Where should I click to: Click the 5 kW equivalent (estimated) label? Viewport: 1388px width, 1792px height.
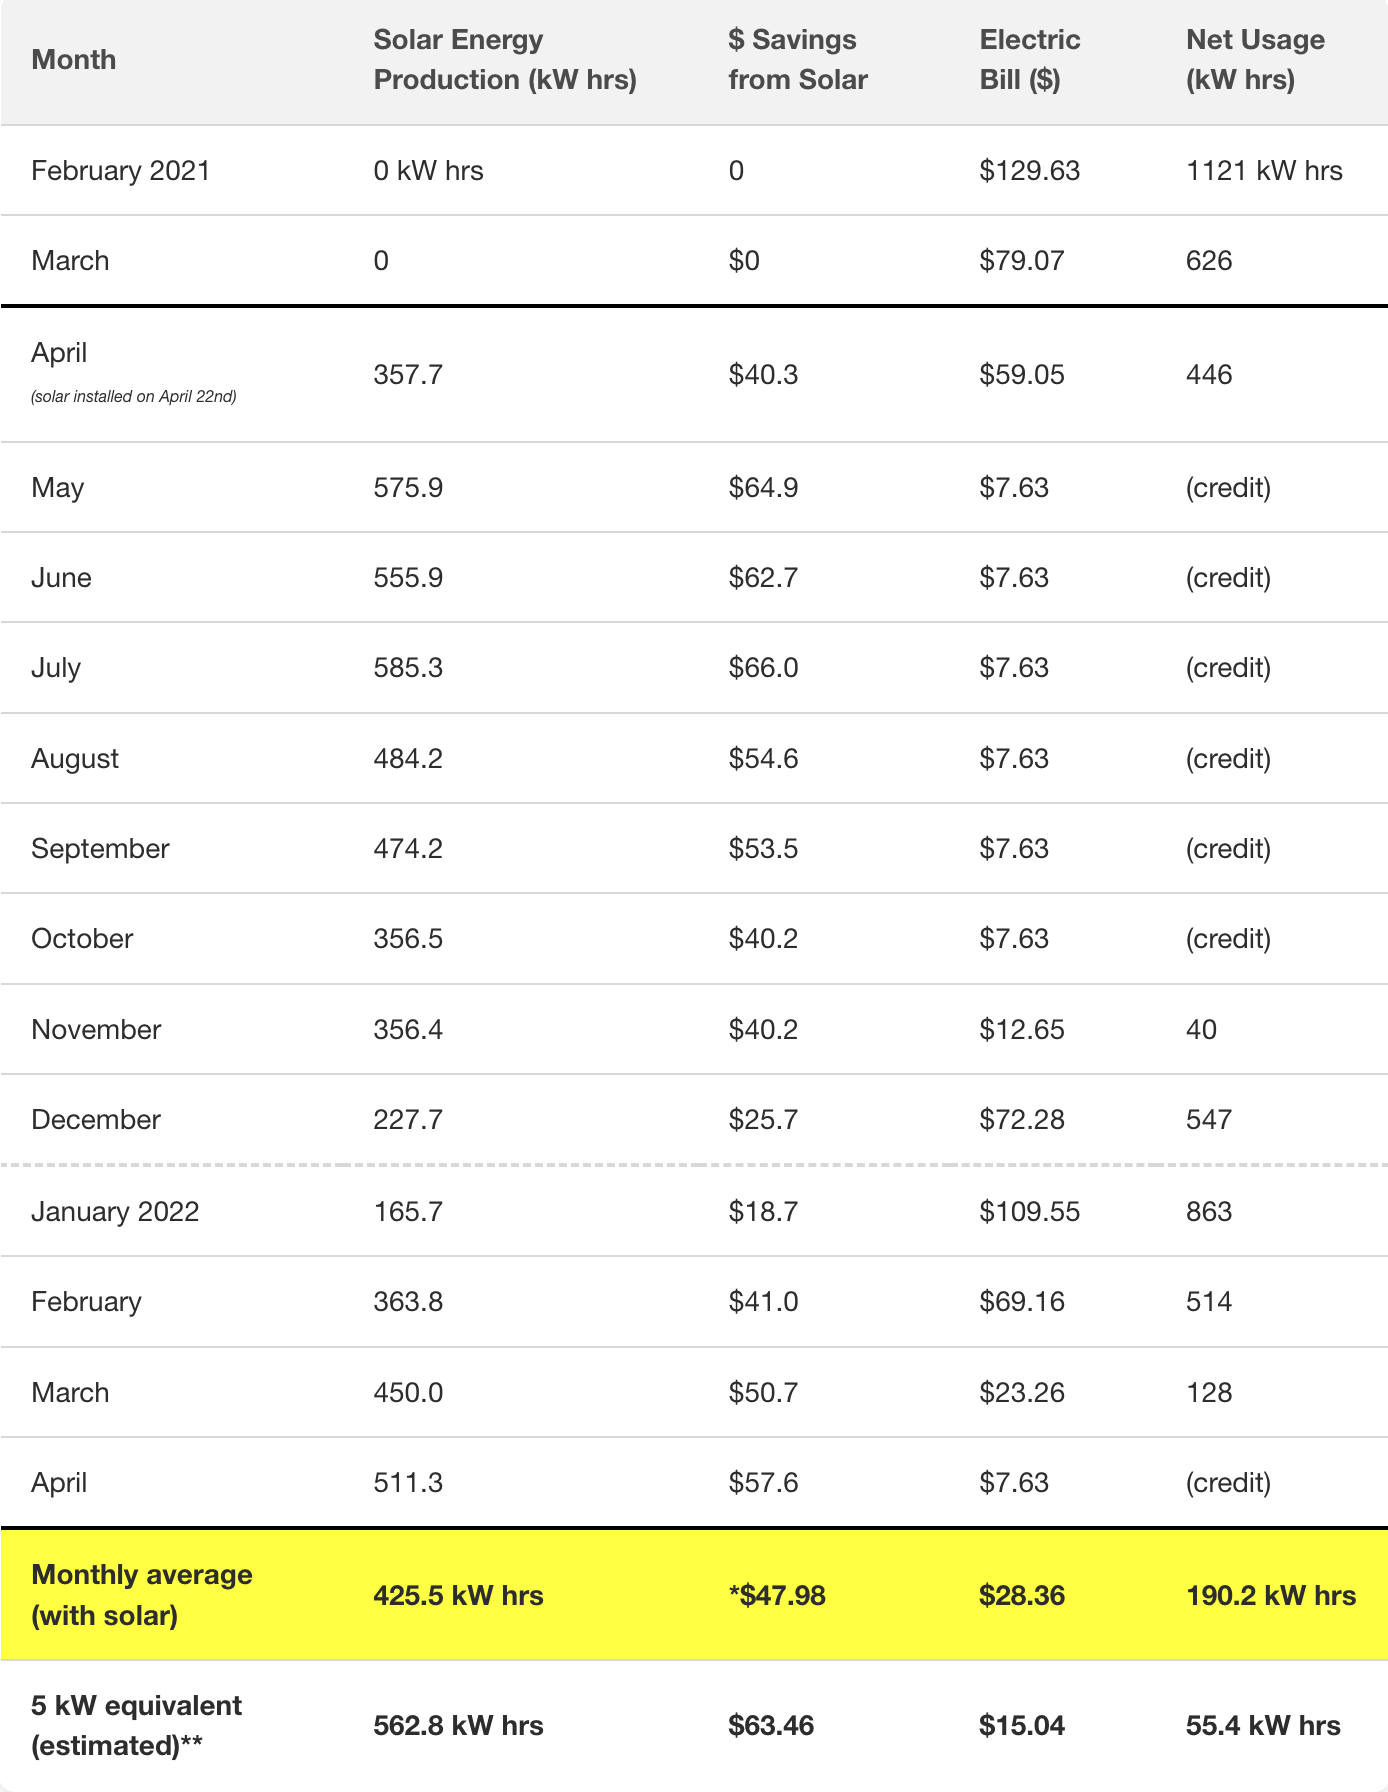(x=136, y=1725)
